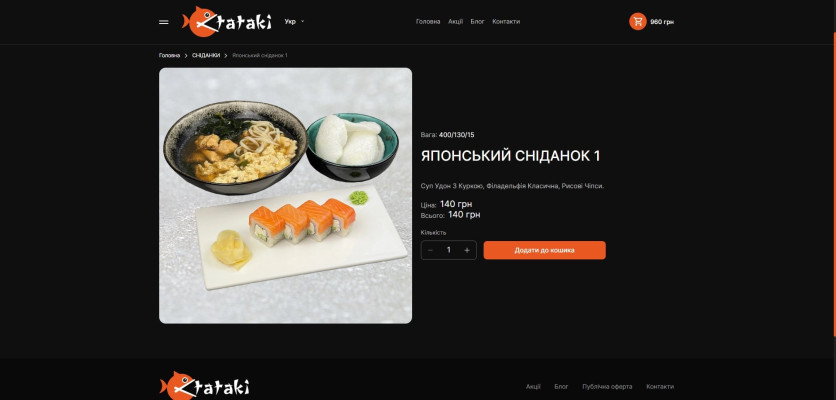Click the Tataki logo in the footer
836x400 pixels.
(x=205, y=386)
